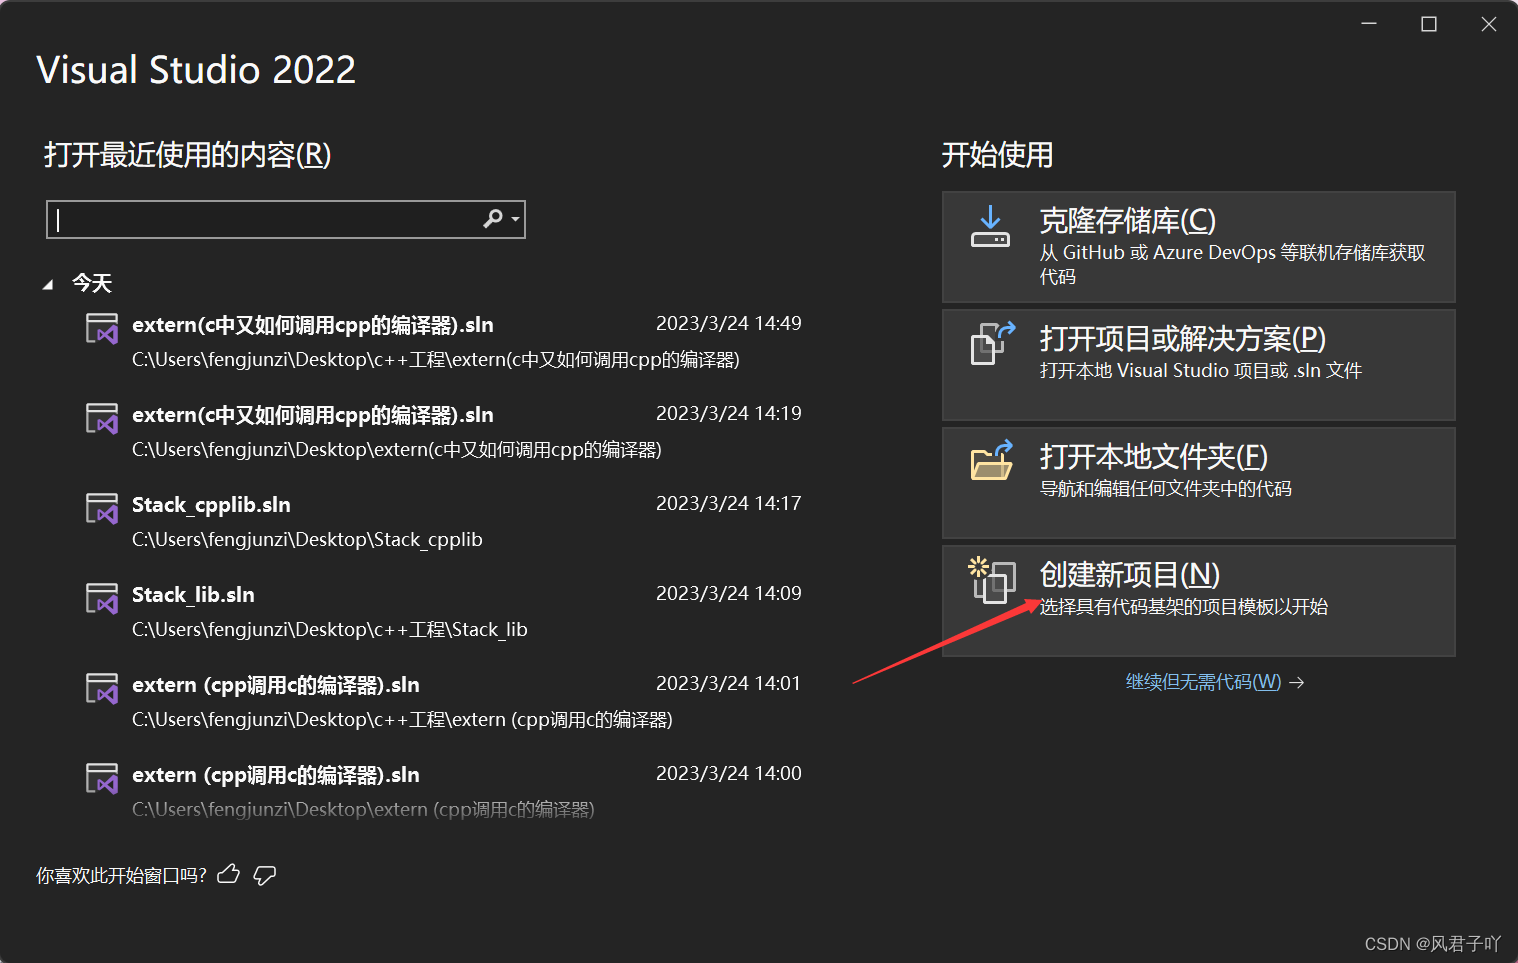Click the search magnifier icon
1518x963 pixels.
click(493, 219)
